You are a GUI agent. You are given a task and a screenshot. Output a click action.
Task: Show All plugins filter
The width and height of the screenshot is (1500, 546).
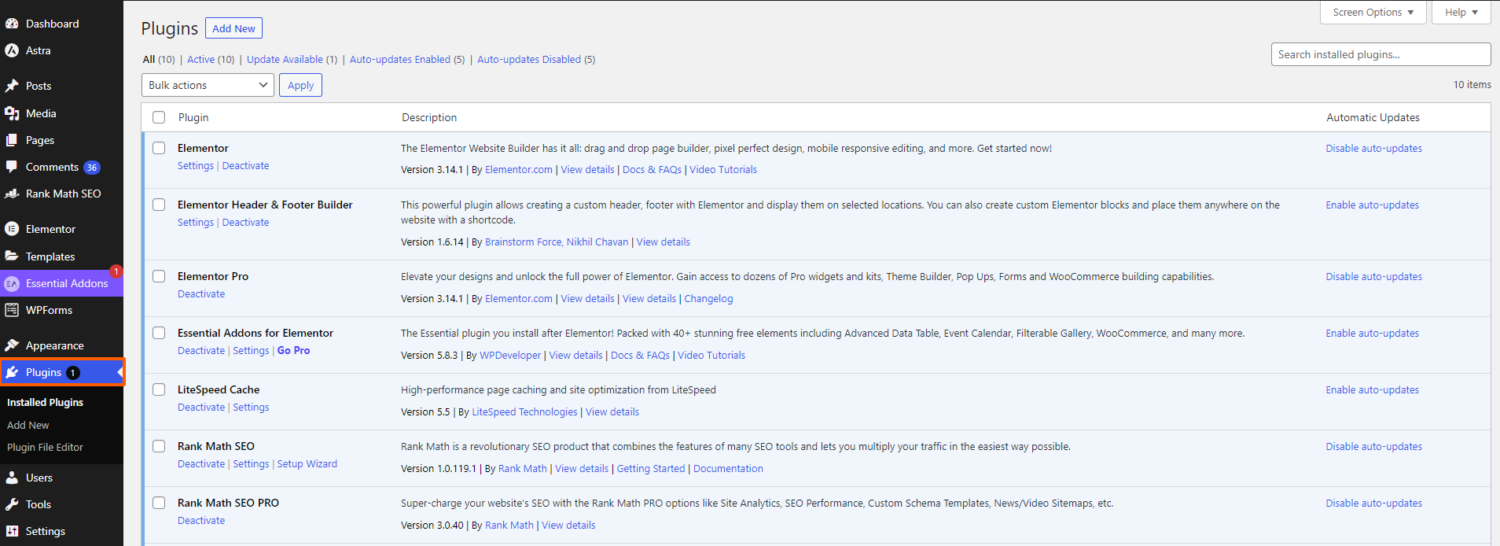[x=149, y=59]
